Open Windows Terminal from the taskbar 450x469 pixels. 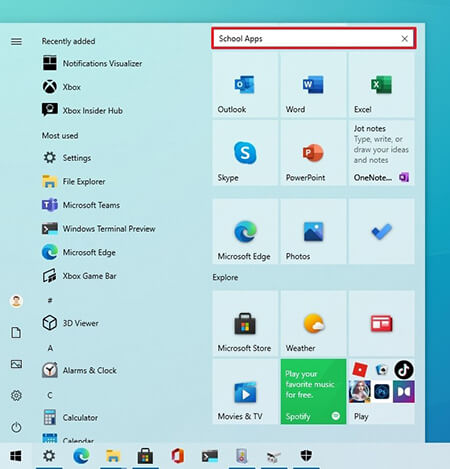(x=210, y=456)
